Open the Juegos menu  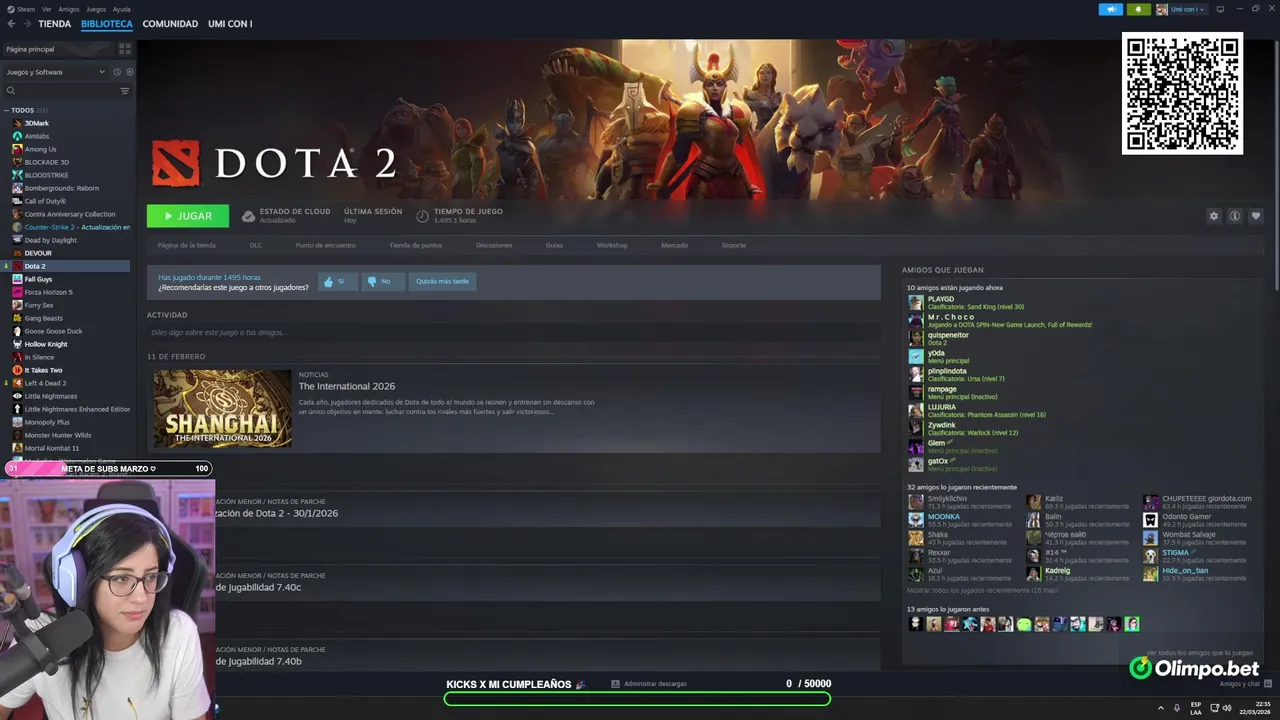point(96,9)
